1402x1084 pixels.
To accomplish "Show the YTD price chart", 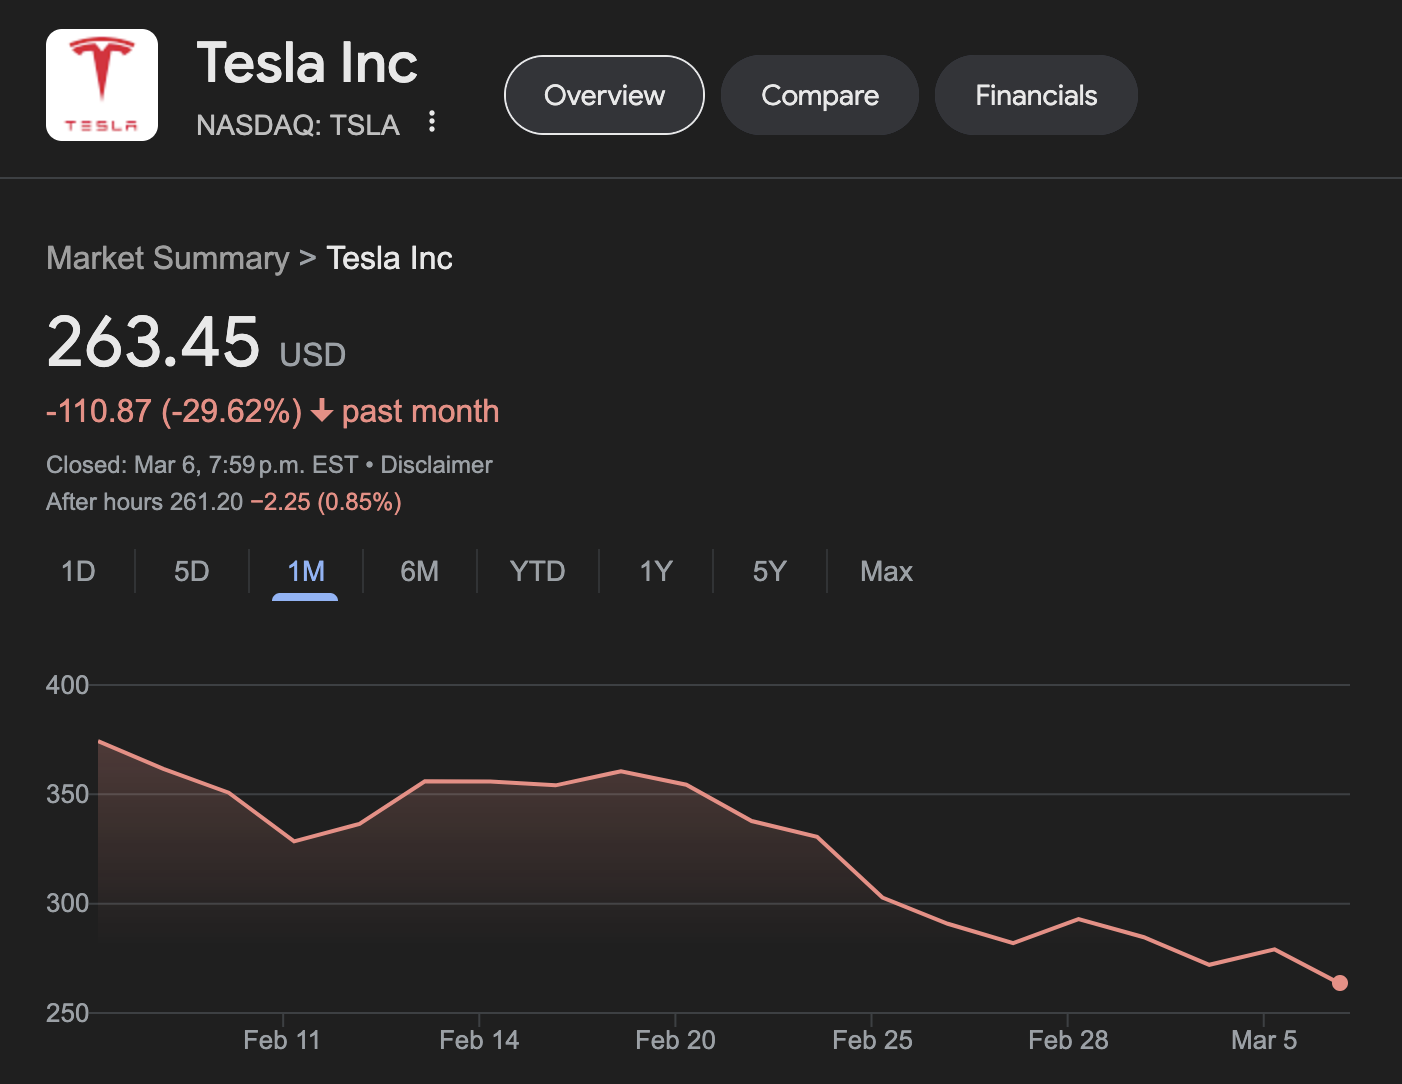I will (537, 571).
